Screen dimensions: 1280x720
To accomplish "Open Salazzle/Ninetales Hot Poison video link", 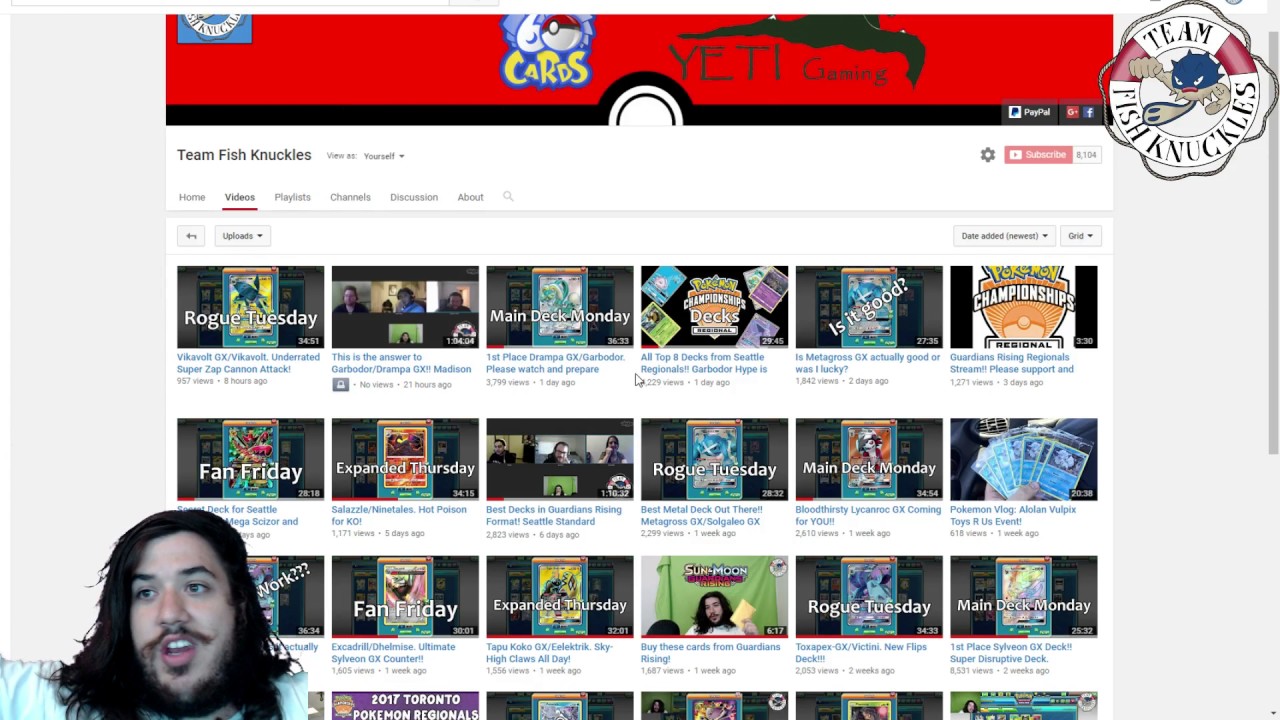I will [x=399, y=515].
